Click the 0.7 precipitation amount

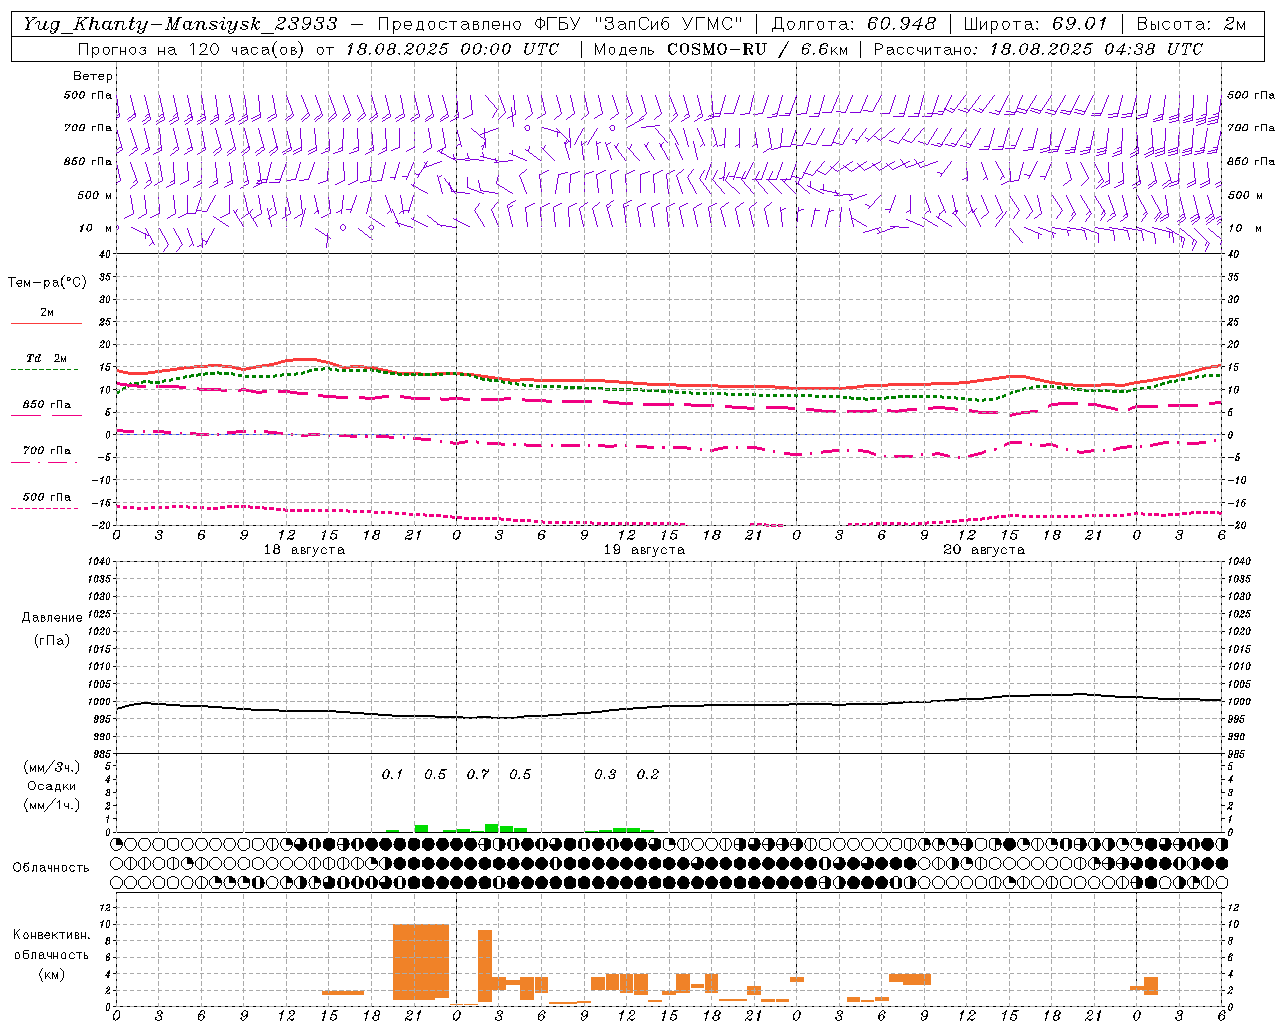click(478, 774)
